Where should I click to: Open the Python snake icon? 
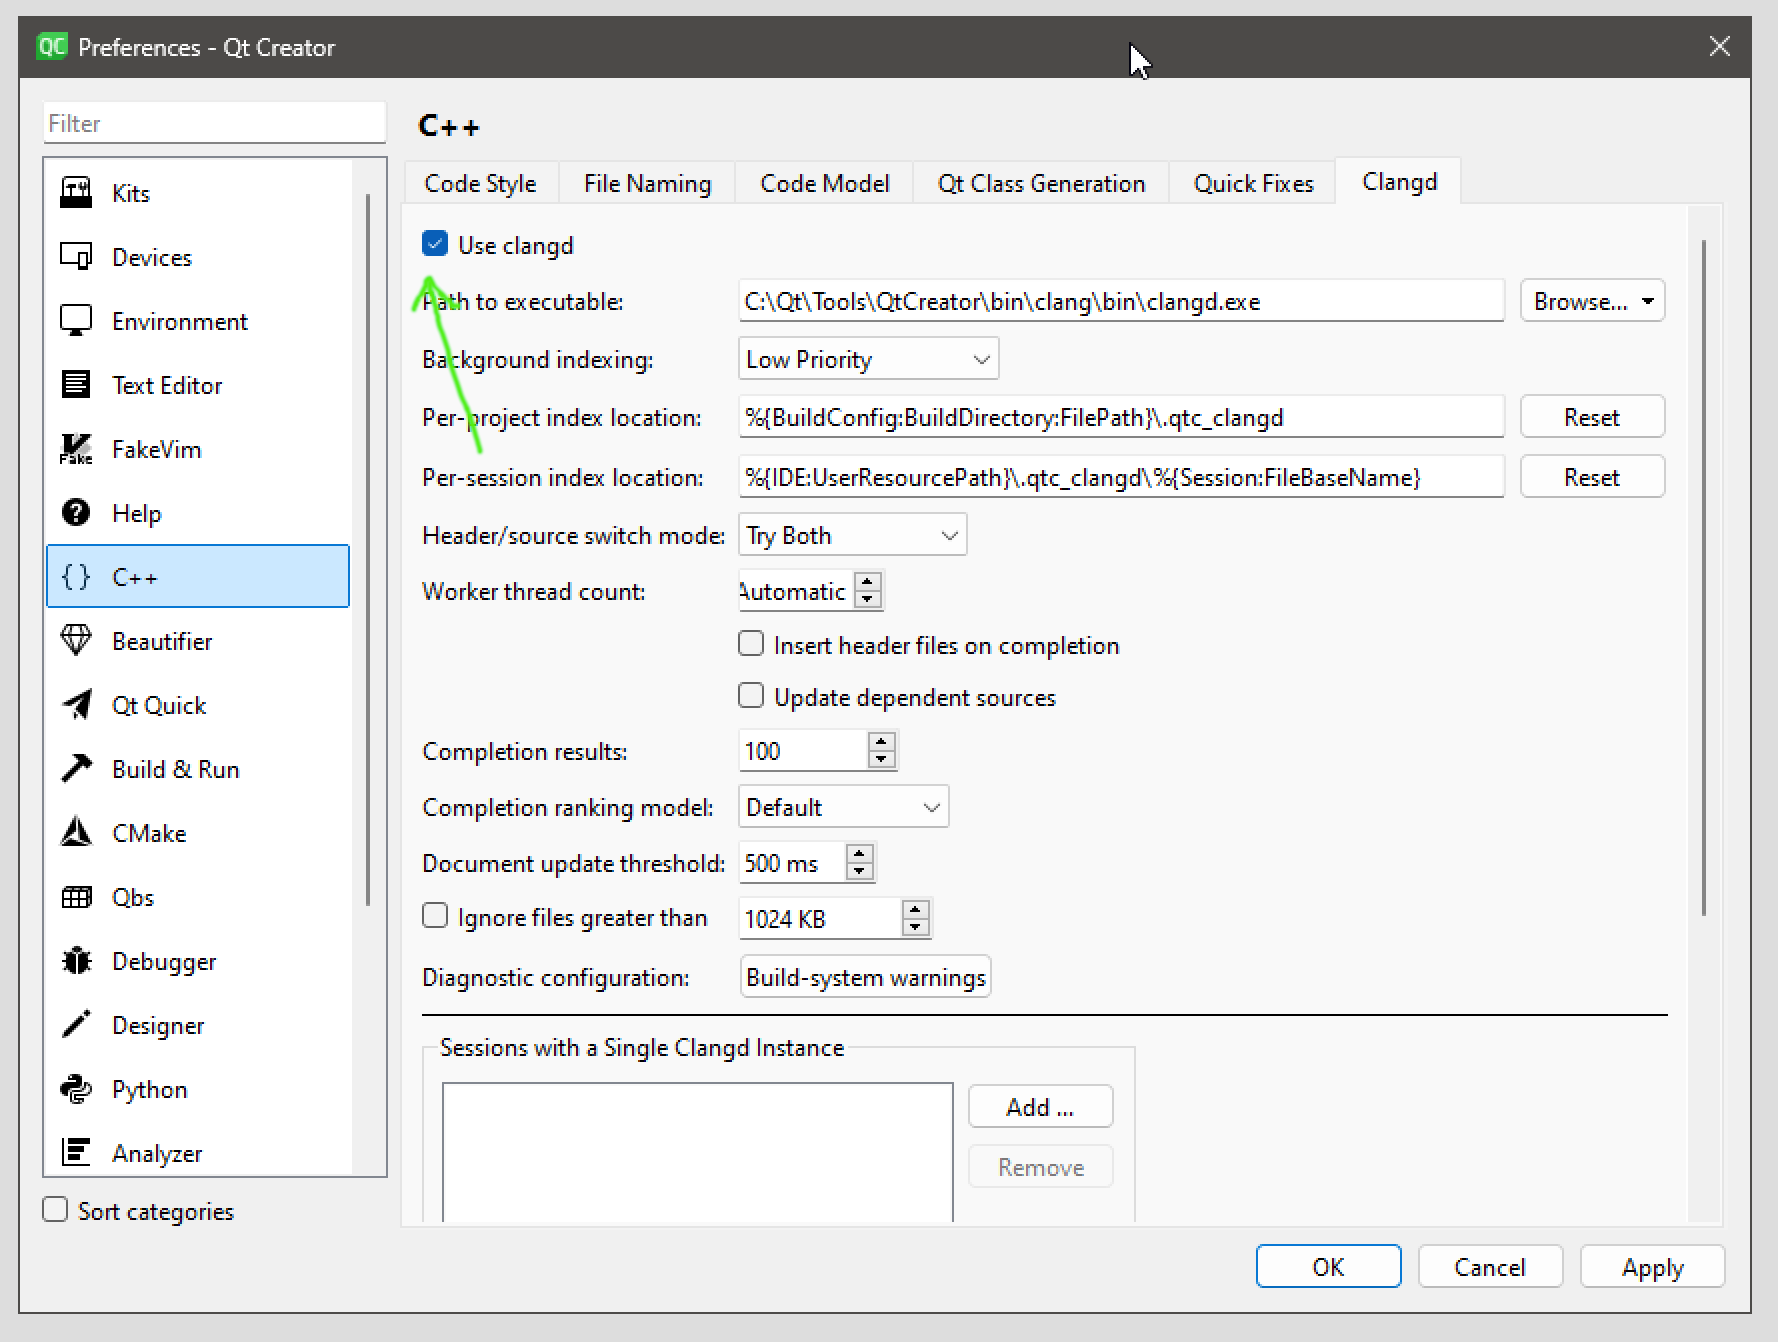(x=76, y=1089)
